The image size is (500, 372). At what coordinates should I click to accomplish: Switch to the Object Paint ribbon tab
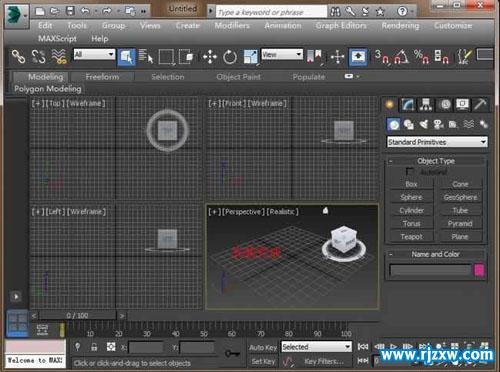pyautogui.click(x=238, y=77)
